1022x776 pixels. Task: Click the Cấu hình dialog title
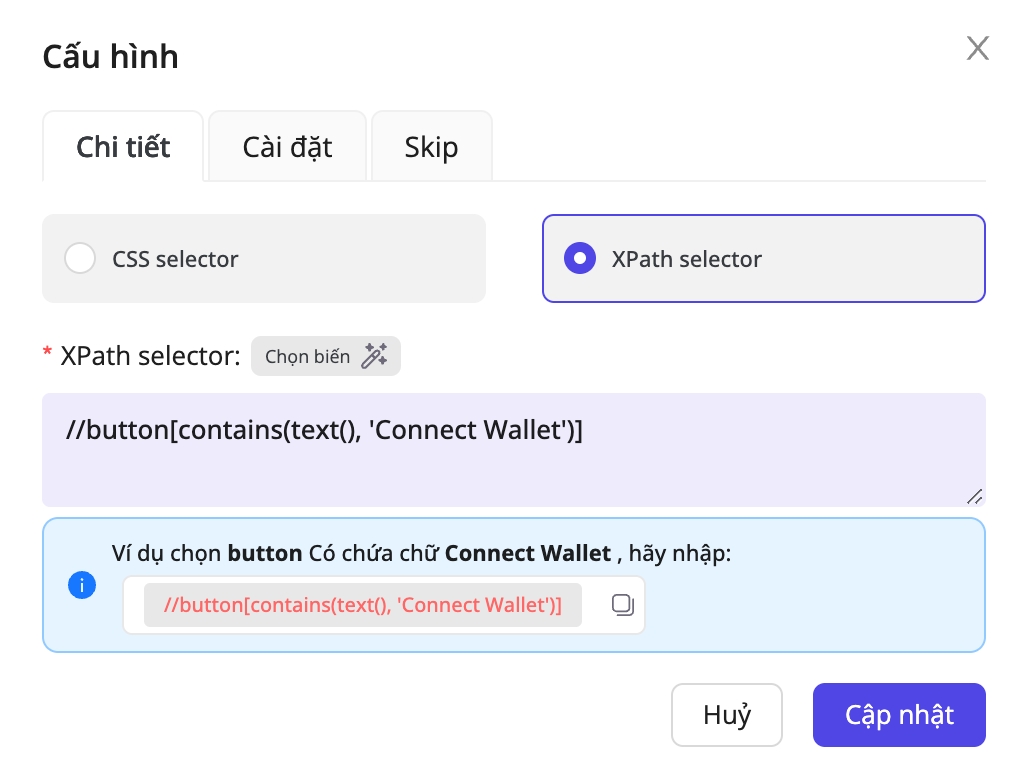pos(110,56)
